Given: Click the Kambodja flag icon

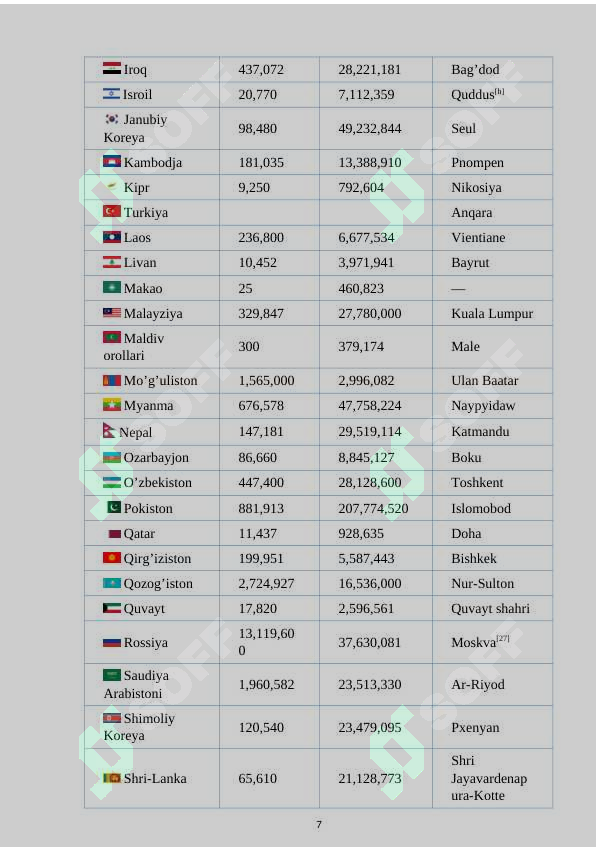Looking at the screenshot, I should pyautogui.click(x=112, y=161).
